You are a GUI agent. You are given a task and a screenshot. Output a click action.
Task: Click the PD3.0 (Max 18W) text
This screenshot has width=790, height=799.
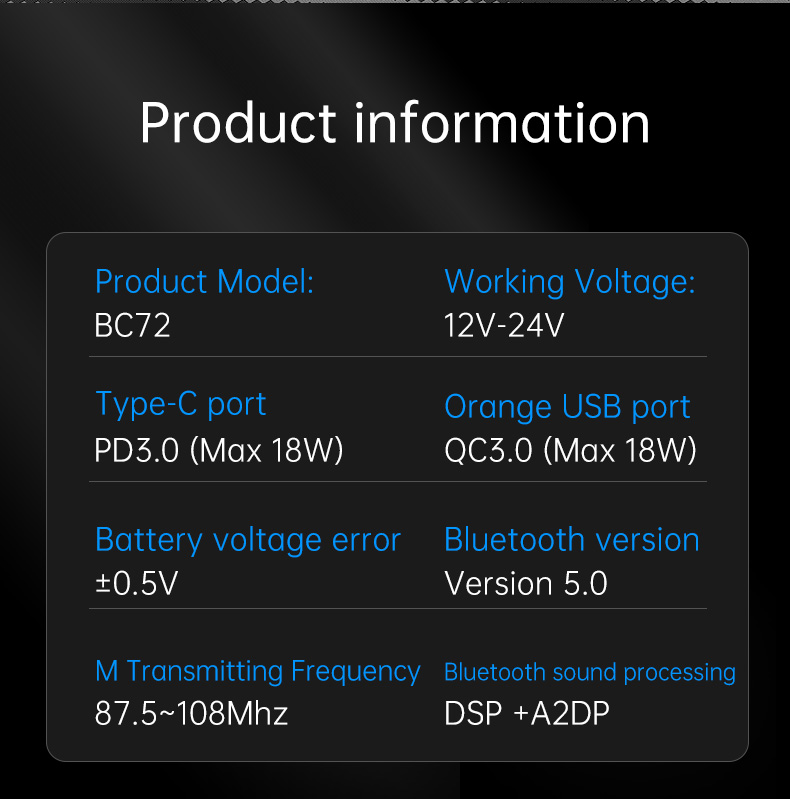coord(219,450)
